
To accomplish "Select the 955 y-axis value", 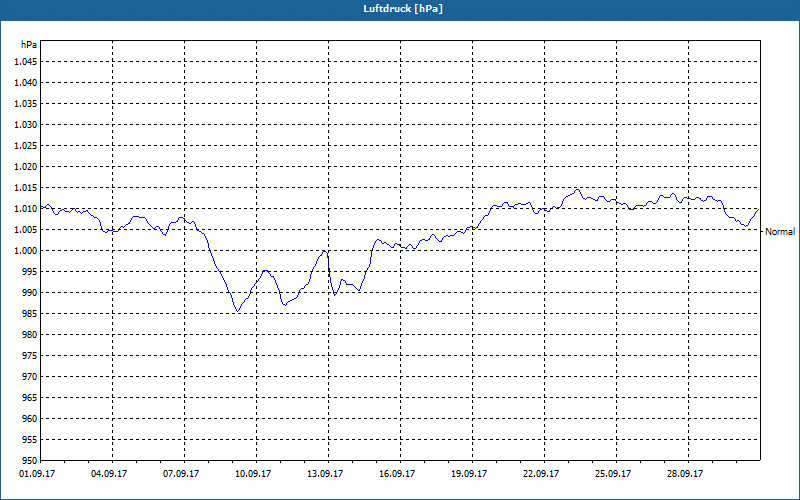I will 30,440.
